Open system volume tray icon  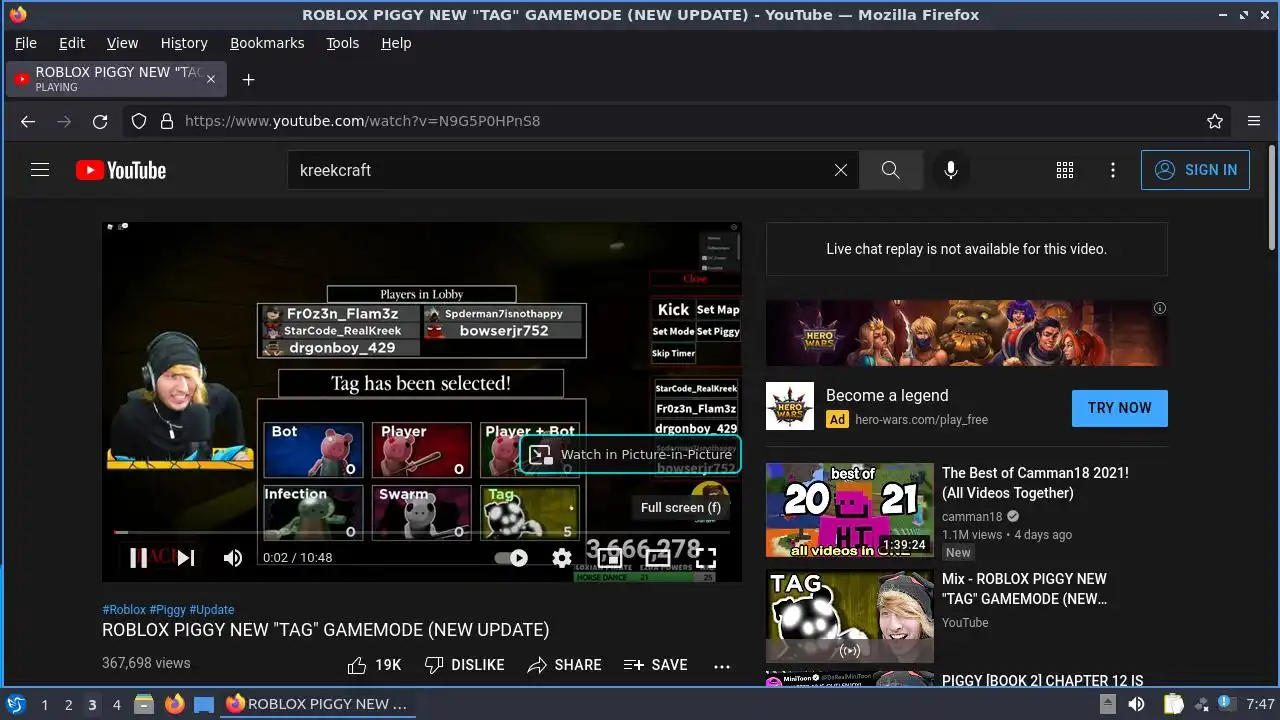coord(1137,705)
